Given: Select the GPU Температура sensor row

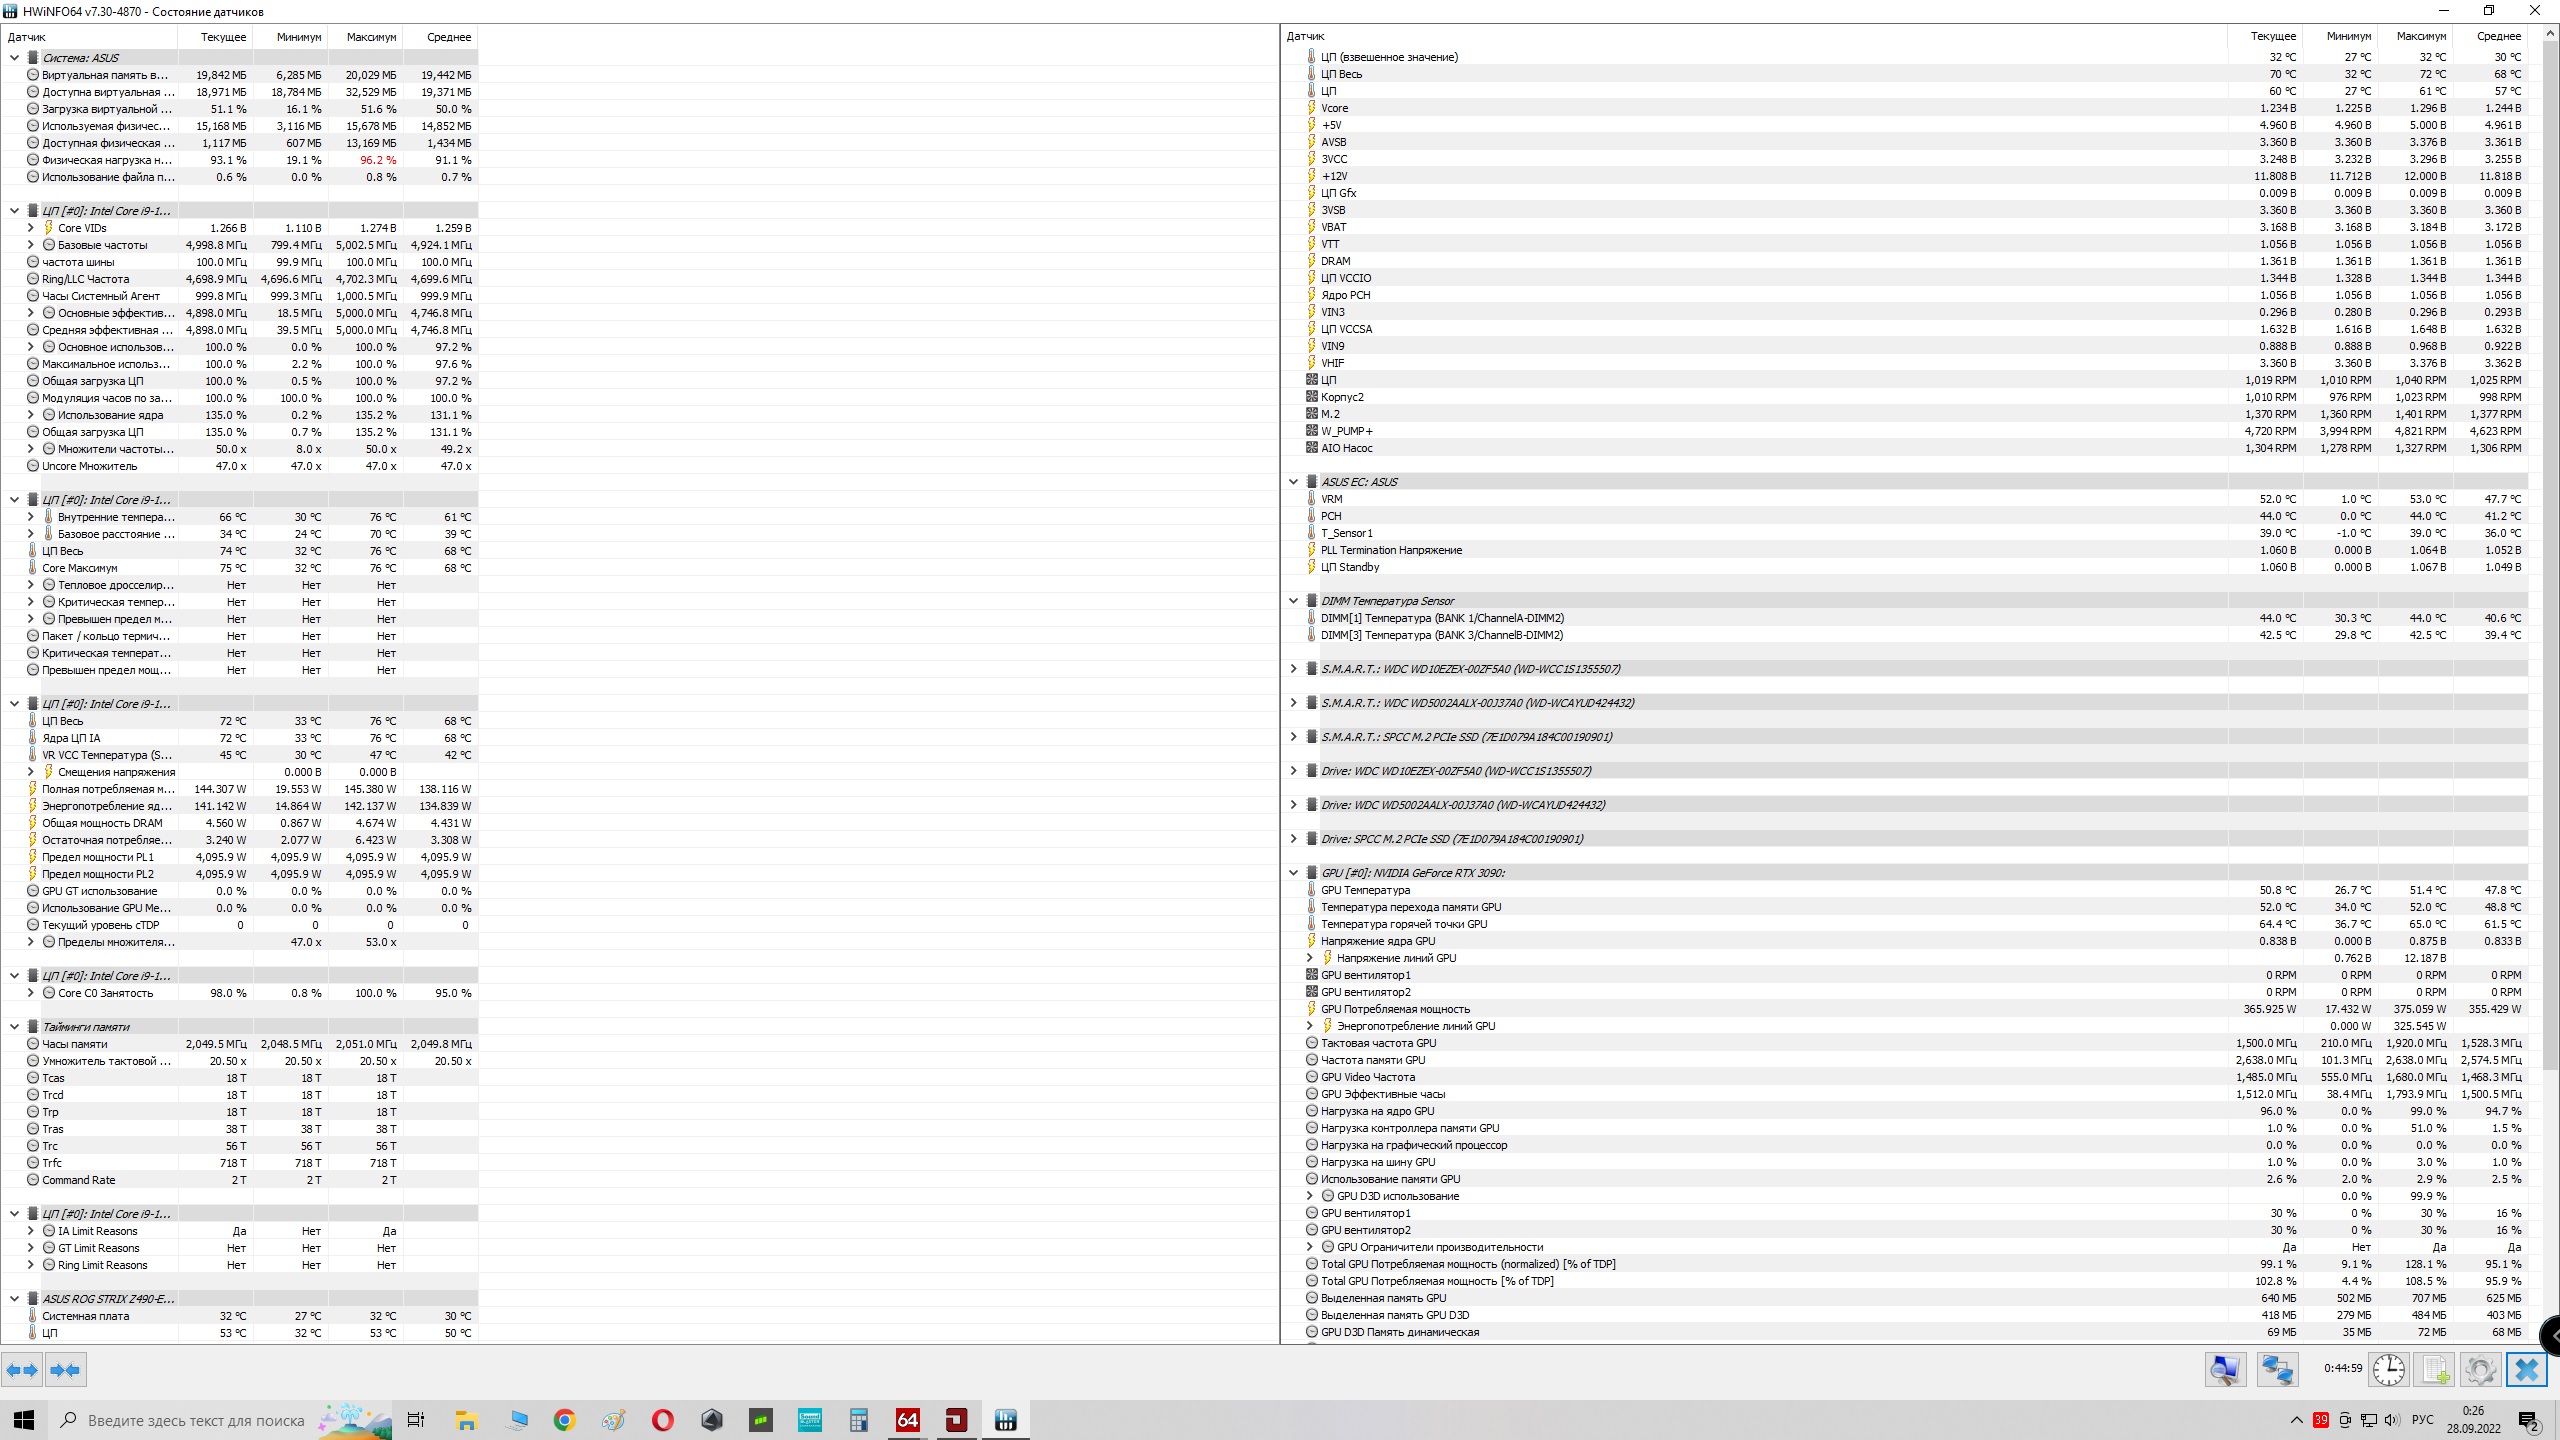Looking at the screenshot, I should point(1365,890).
